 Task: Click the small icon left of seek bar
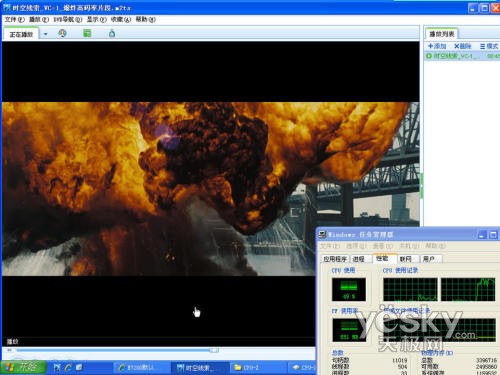(9, 350)
